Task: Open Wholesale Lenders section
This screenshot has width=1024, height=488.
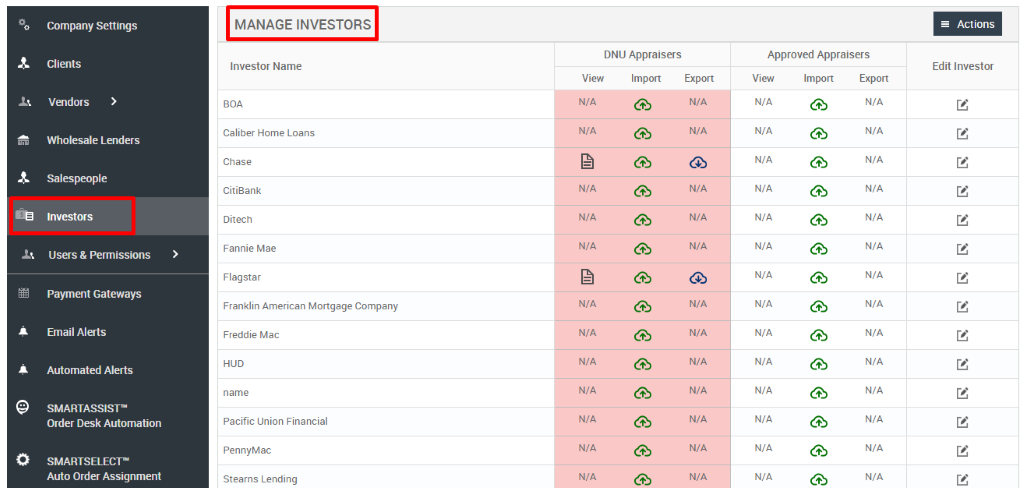Action: click(93, 140)
